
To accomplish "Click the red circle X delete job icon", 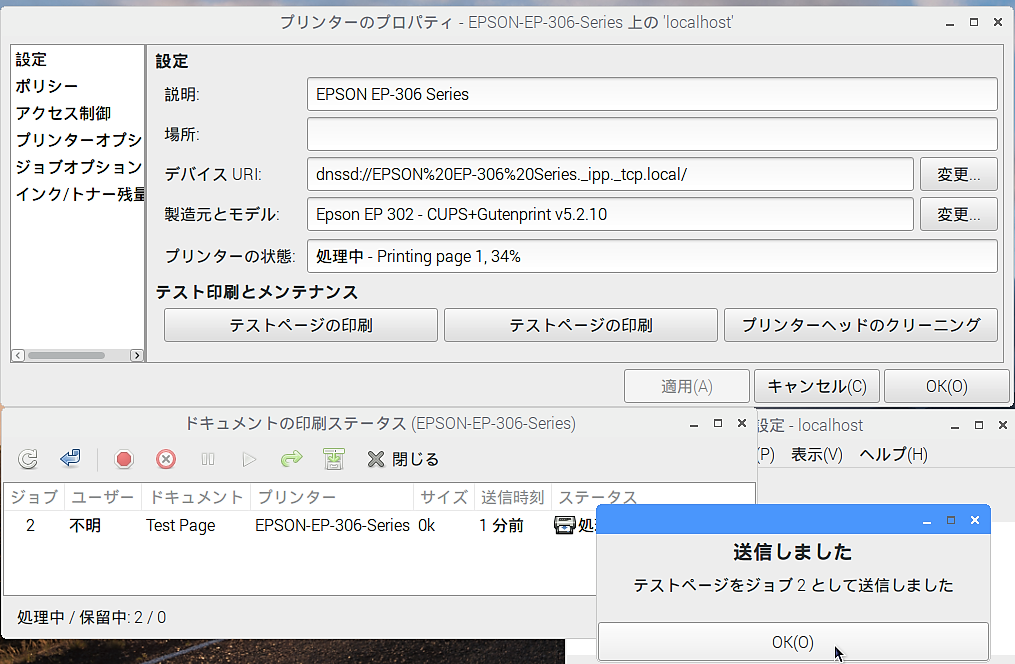I will (166, 459).
